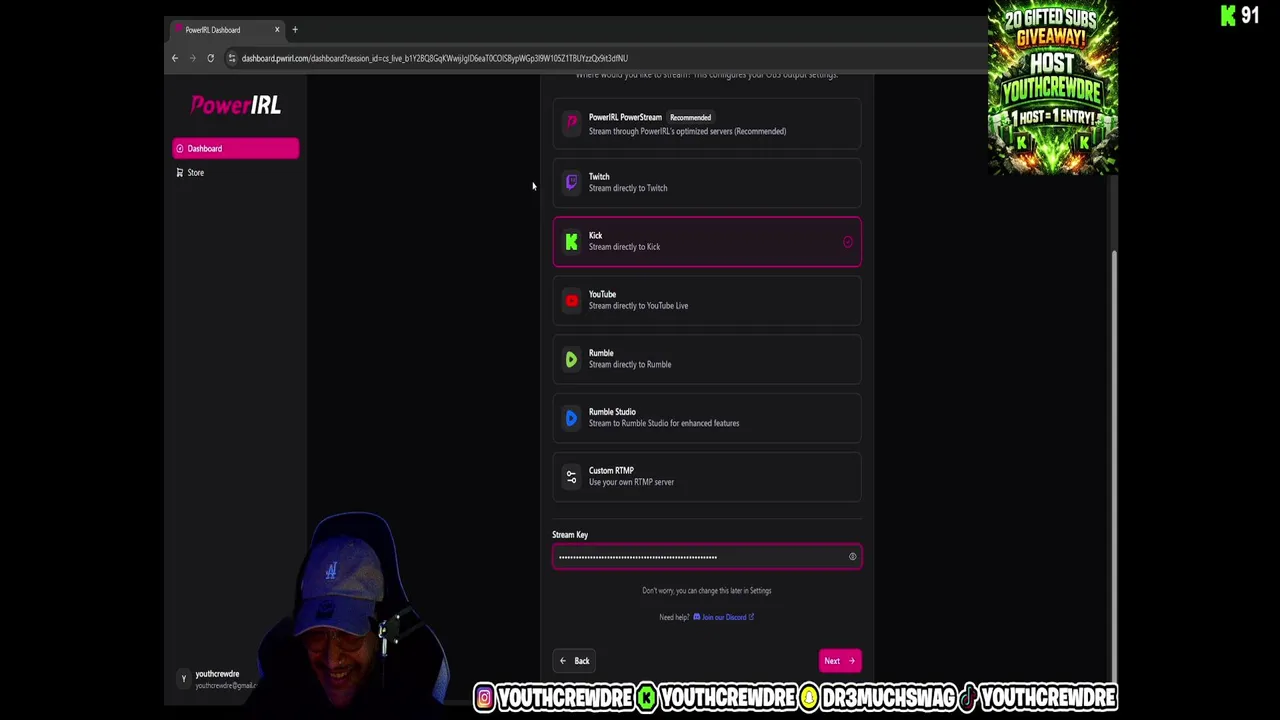
Task: Click the PowerIRL logo
Action: 235,105
